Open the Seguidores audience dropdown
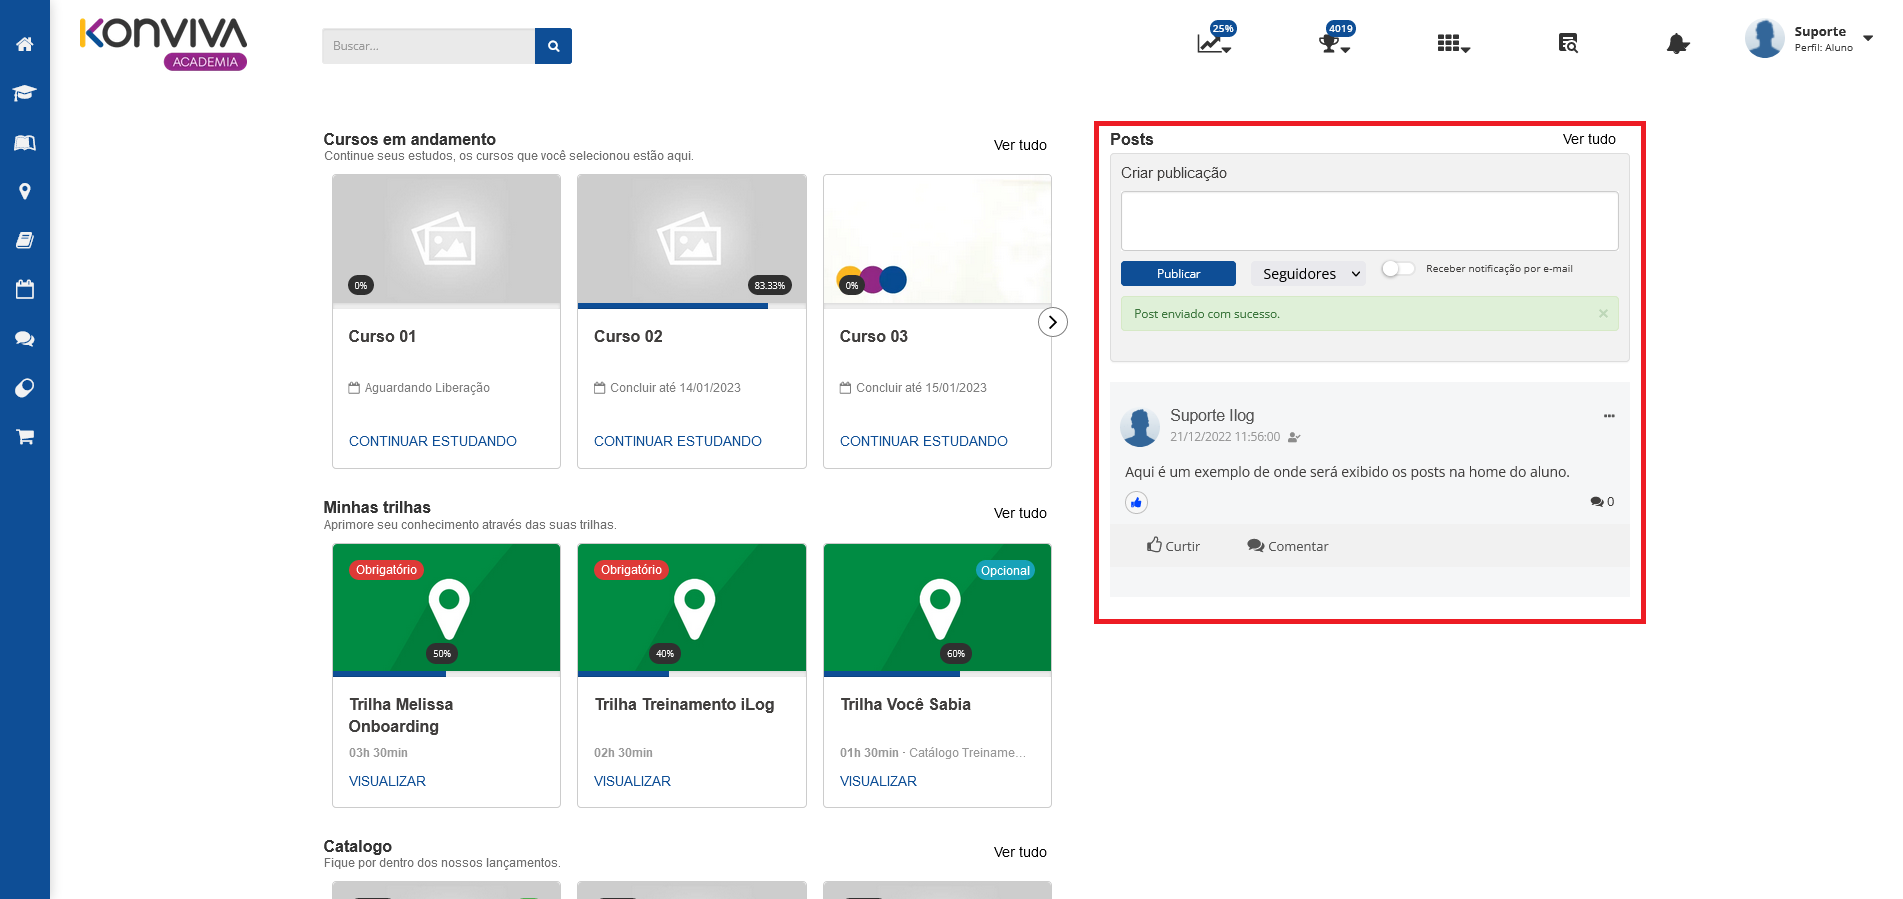This screenshot has height=899, width=1903. (1308, 274)
